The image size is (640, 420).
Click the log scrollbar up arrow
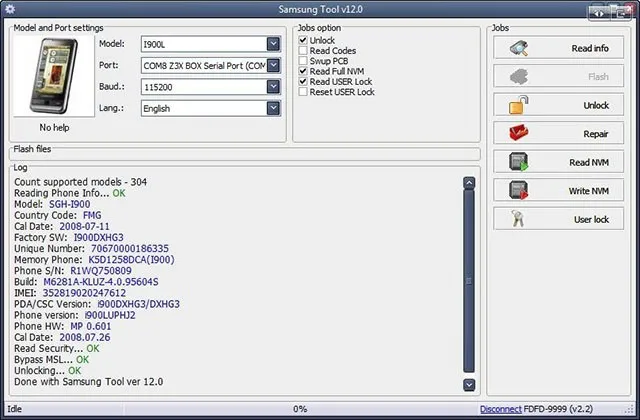[x=469, y=183]
